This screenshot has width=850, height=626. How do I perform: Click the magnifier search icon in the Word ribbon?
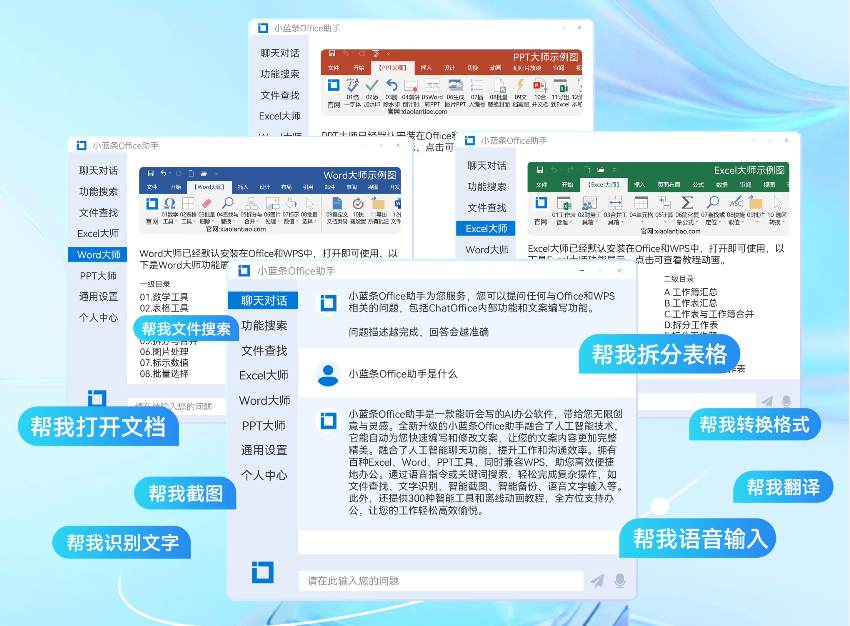[x=227, y=205]
